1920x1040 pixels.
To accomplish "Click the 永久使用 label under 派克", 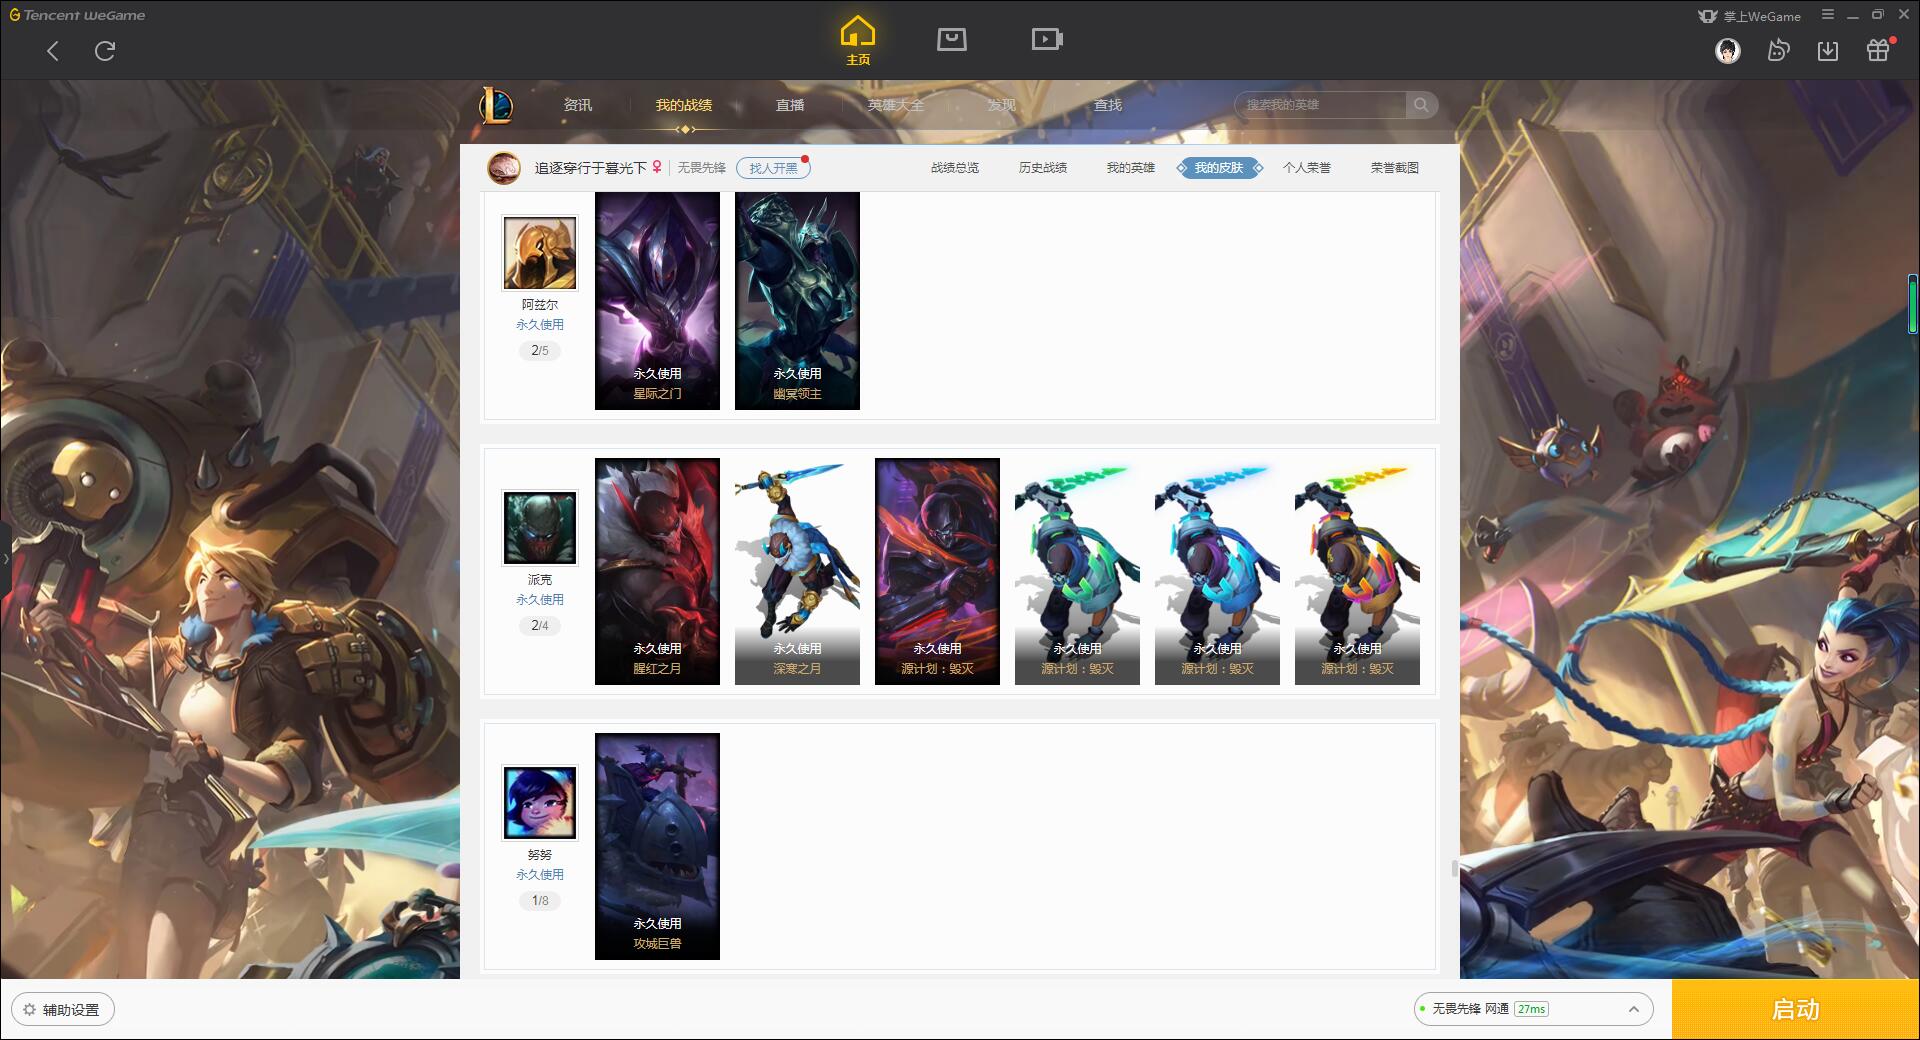I will click(540, 600).
